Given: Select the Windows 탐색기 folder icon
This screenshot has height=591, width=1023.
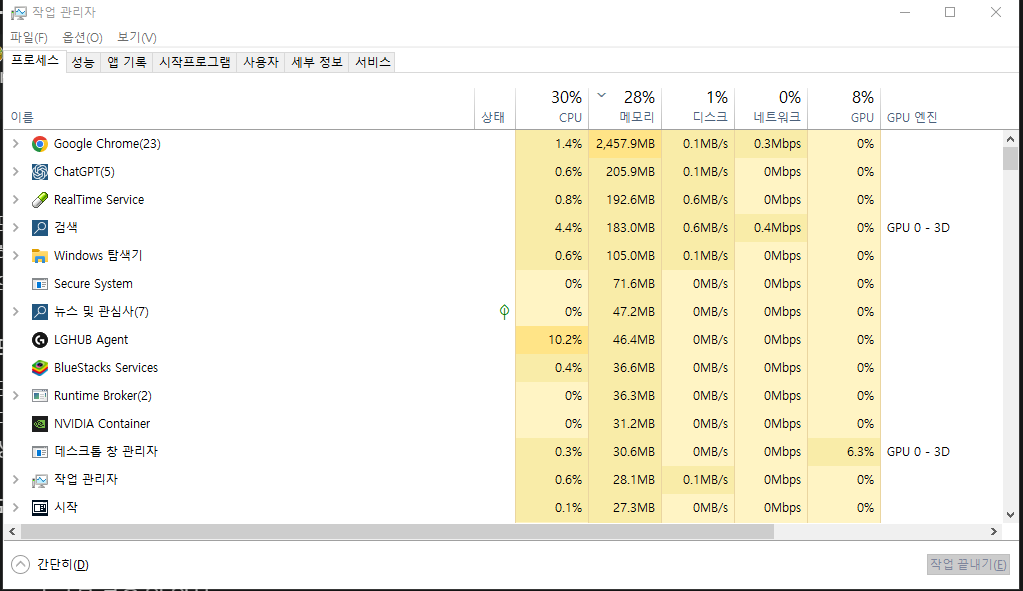Looking at the screenshot, I should click(40, 255).
